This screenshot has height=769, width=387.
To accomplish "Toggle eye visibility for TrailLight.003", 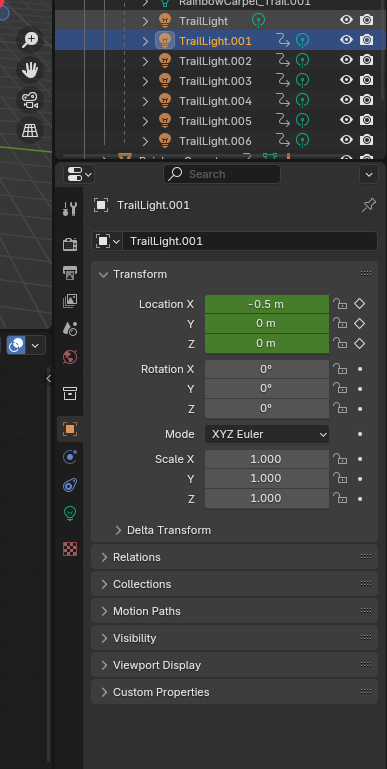I will 346,80.
